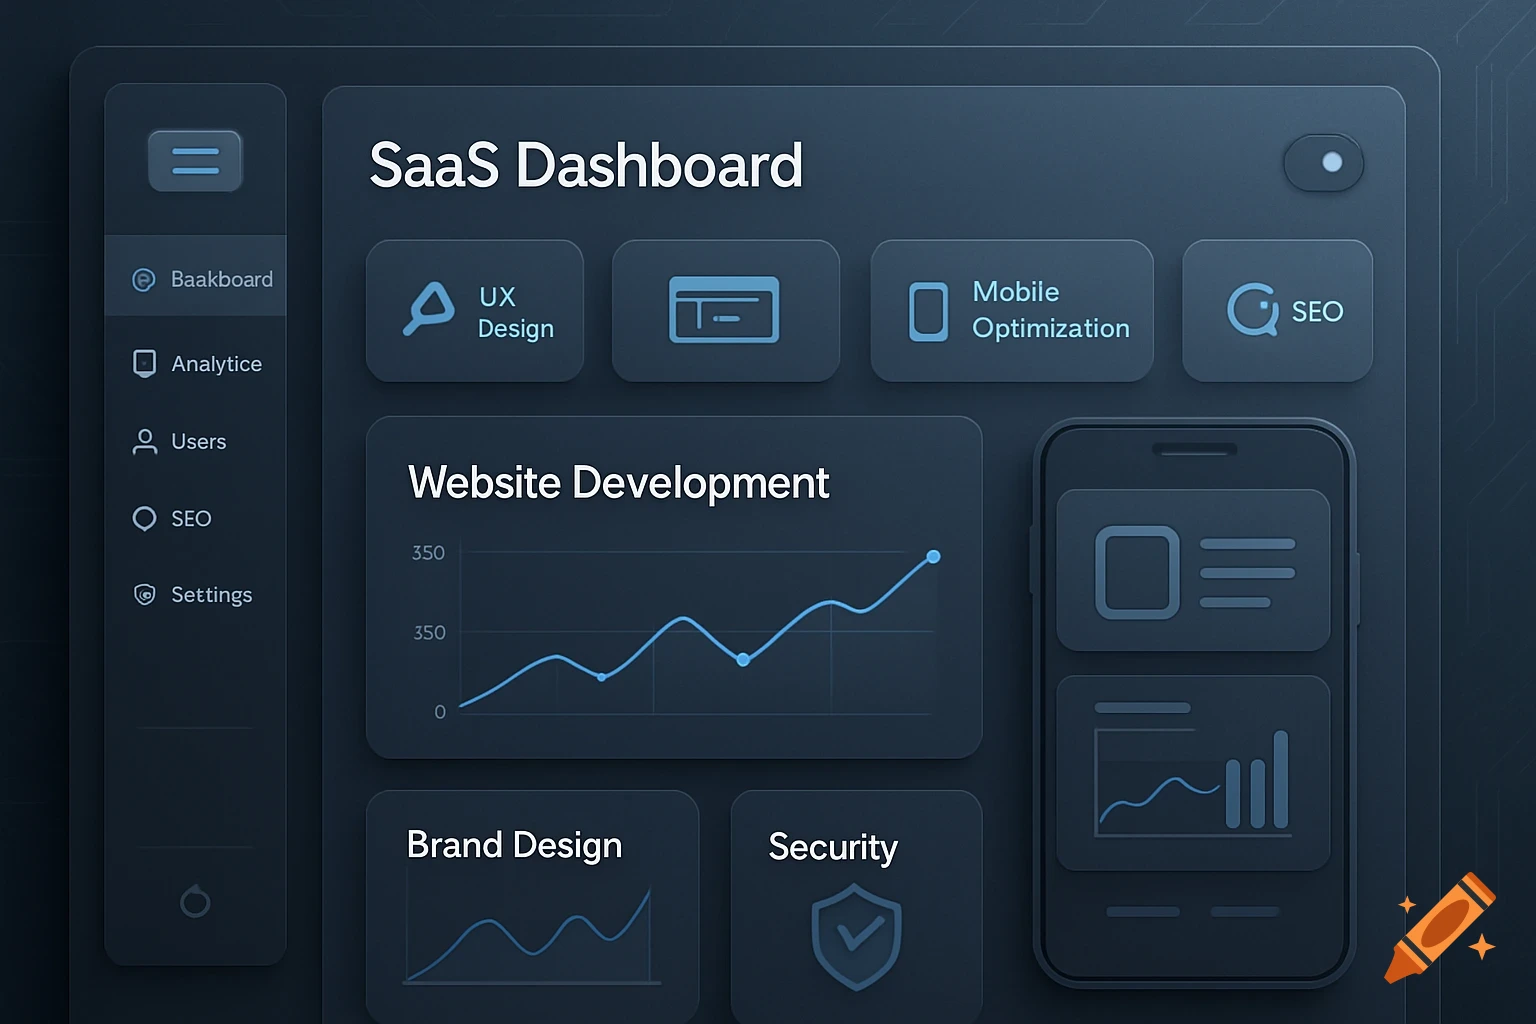
Task: Open Analytice from the sidebar icon
Action: (x=143, y=363)
